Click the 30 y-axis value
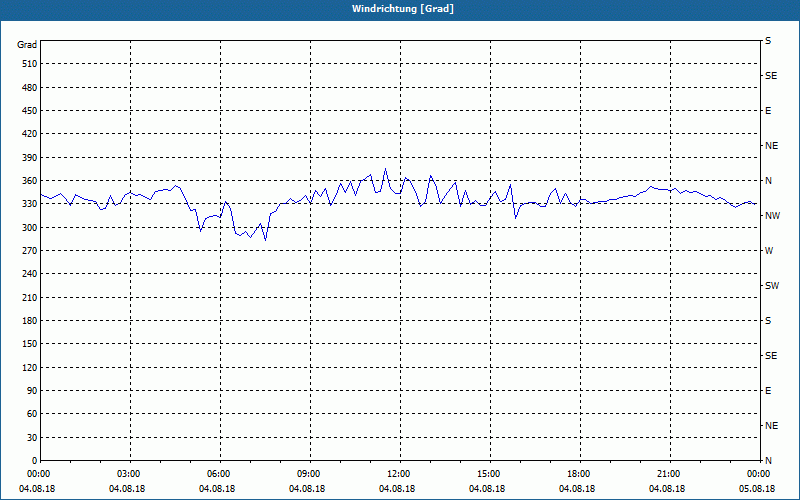800x500 pixels. point(31,438)
